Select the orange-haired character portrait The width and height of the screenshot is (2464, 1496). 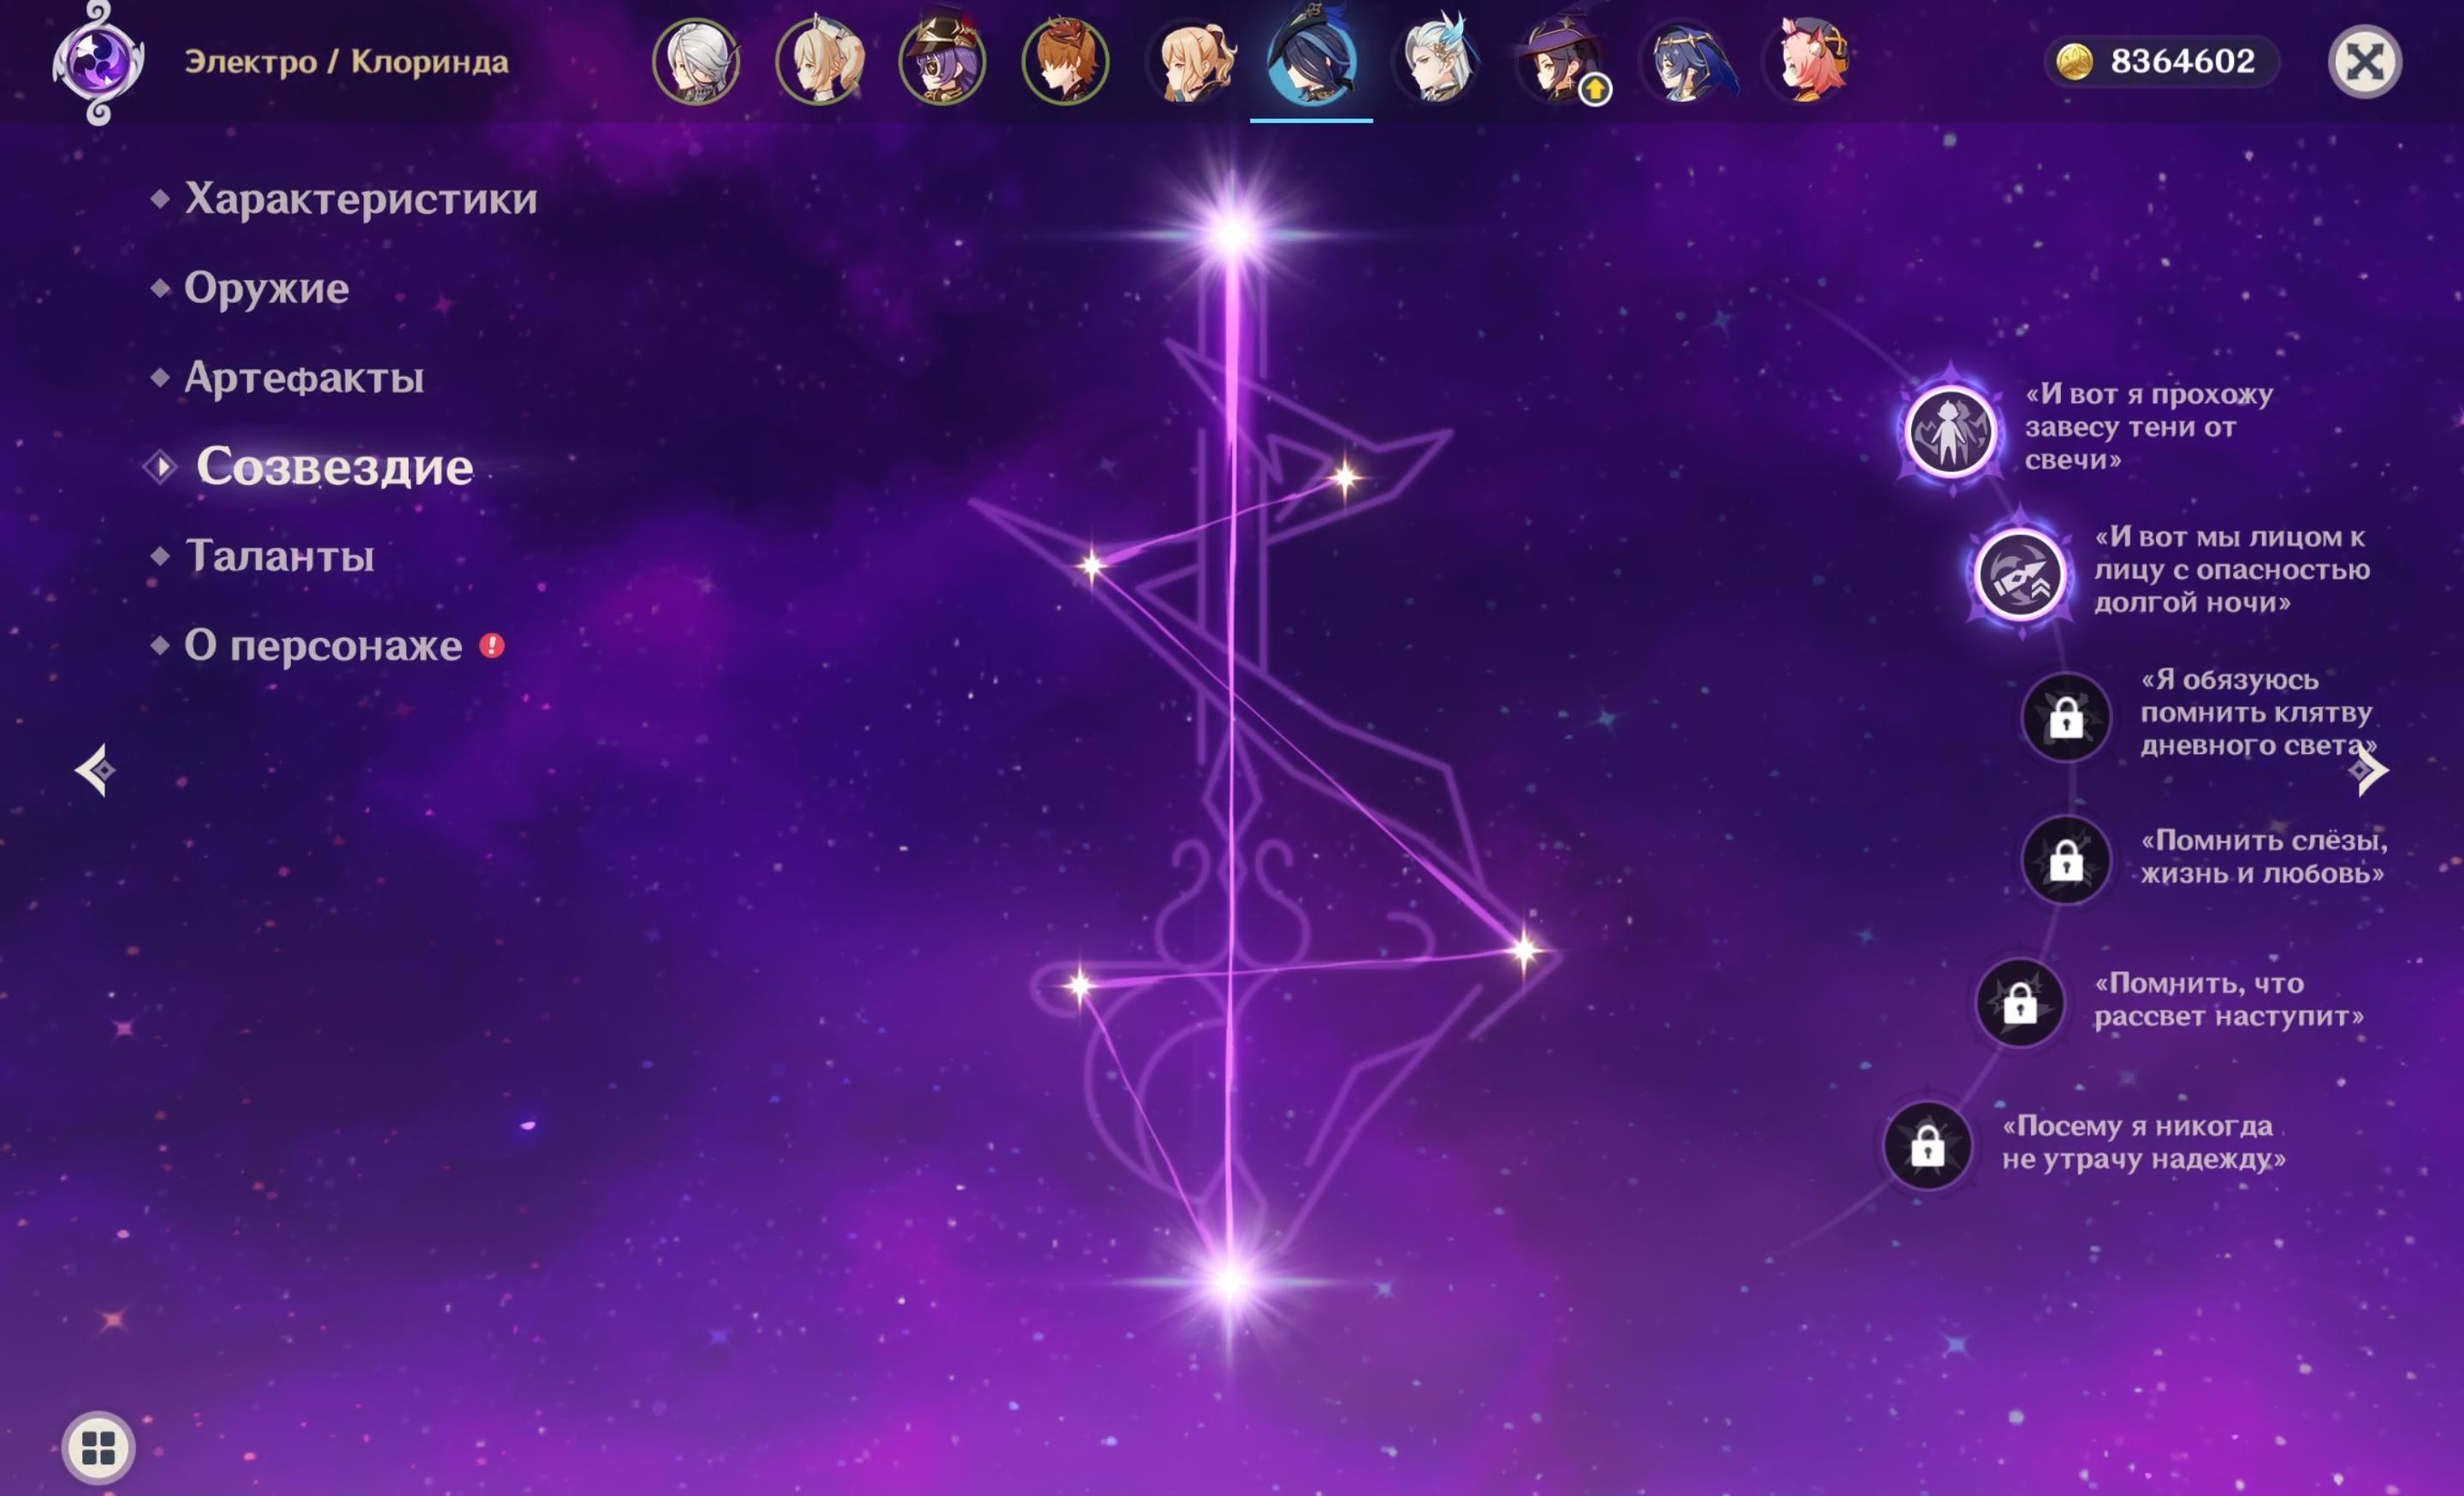(x=1065, y=61)
